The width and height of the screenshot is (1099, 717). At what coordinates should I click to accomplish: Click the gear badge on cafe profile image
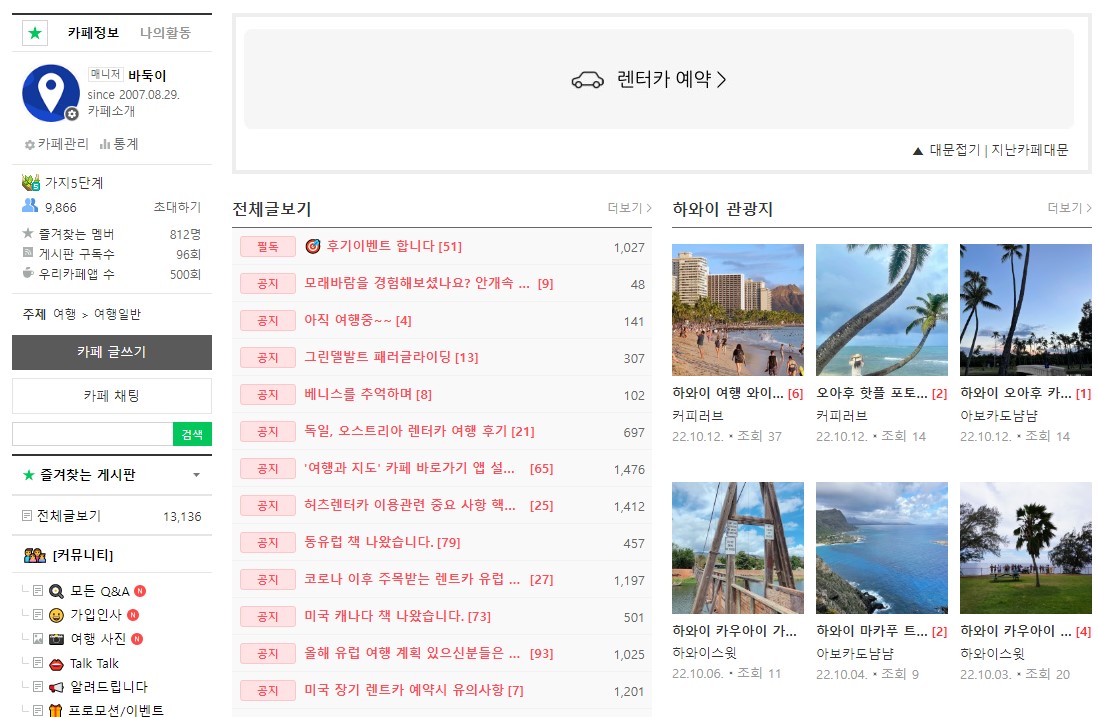[x=72, y=114]
